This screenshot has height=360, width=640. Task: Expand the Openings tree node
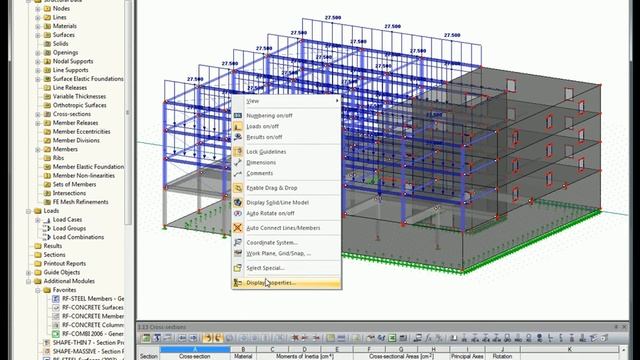[38, 53]
